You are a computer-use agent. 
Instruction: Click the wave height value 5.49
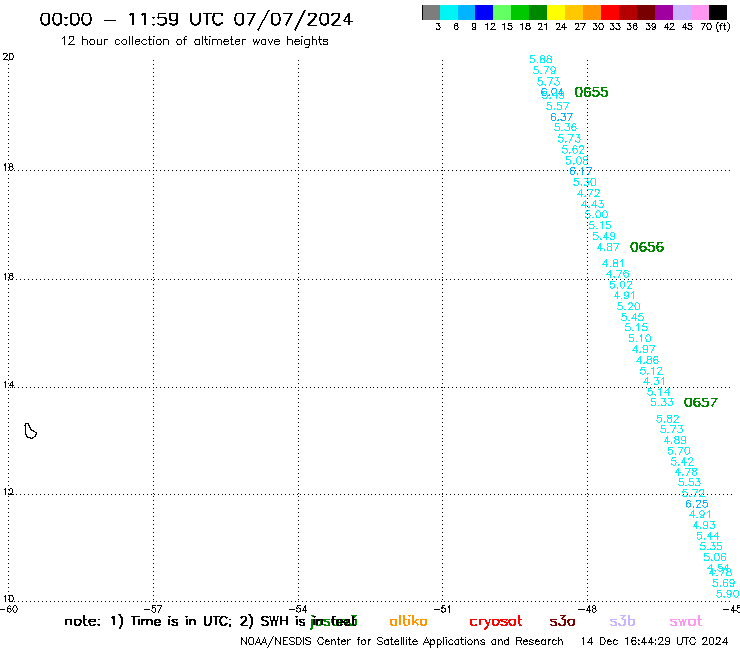pos(604,236)
